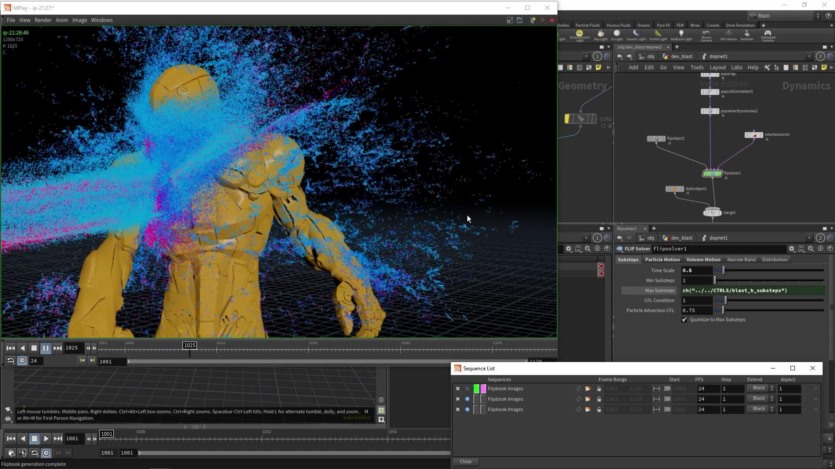Screen dimensions: 835x469
Task: Open Add menu in network editor
Action: click(x=633, y=68)
